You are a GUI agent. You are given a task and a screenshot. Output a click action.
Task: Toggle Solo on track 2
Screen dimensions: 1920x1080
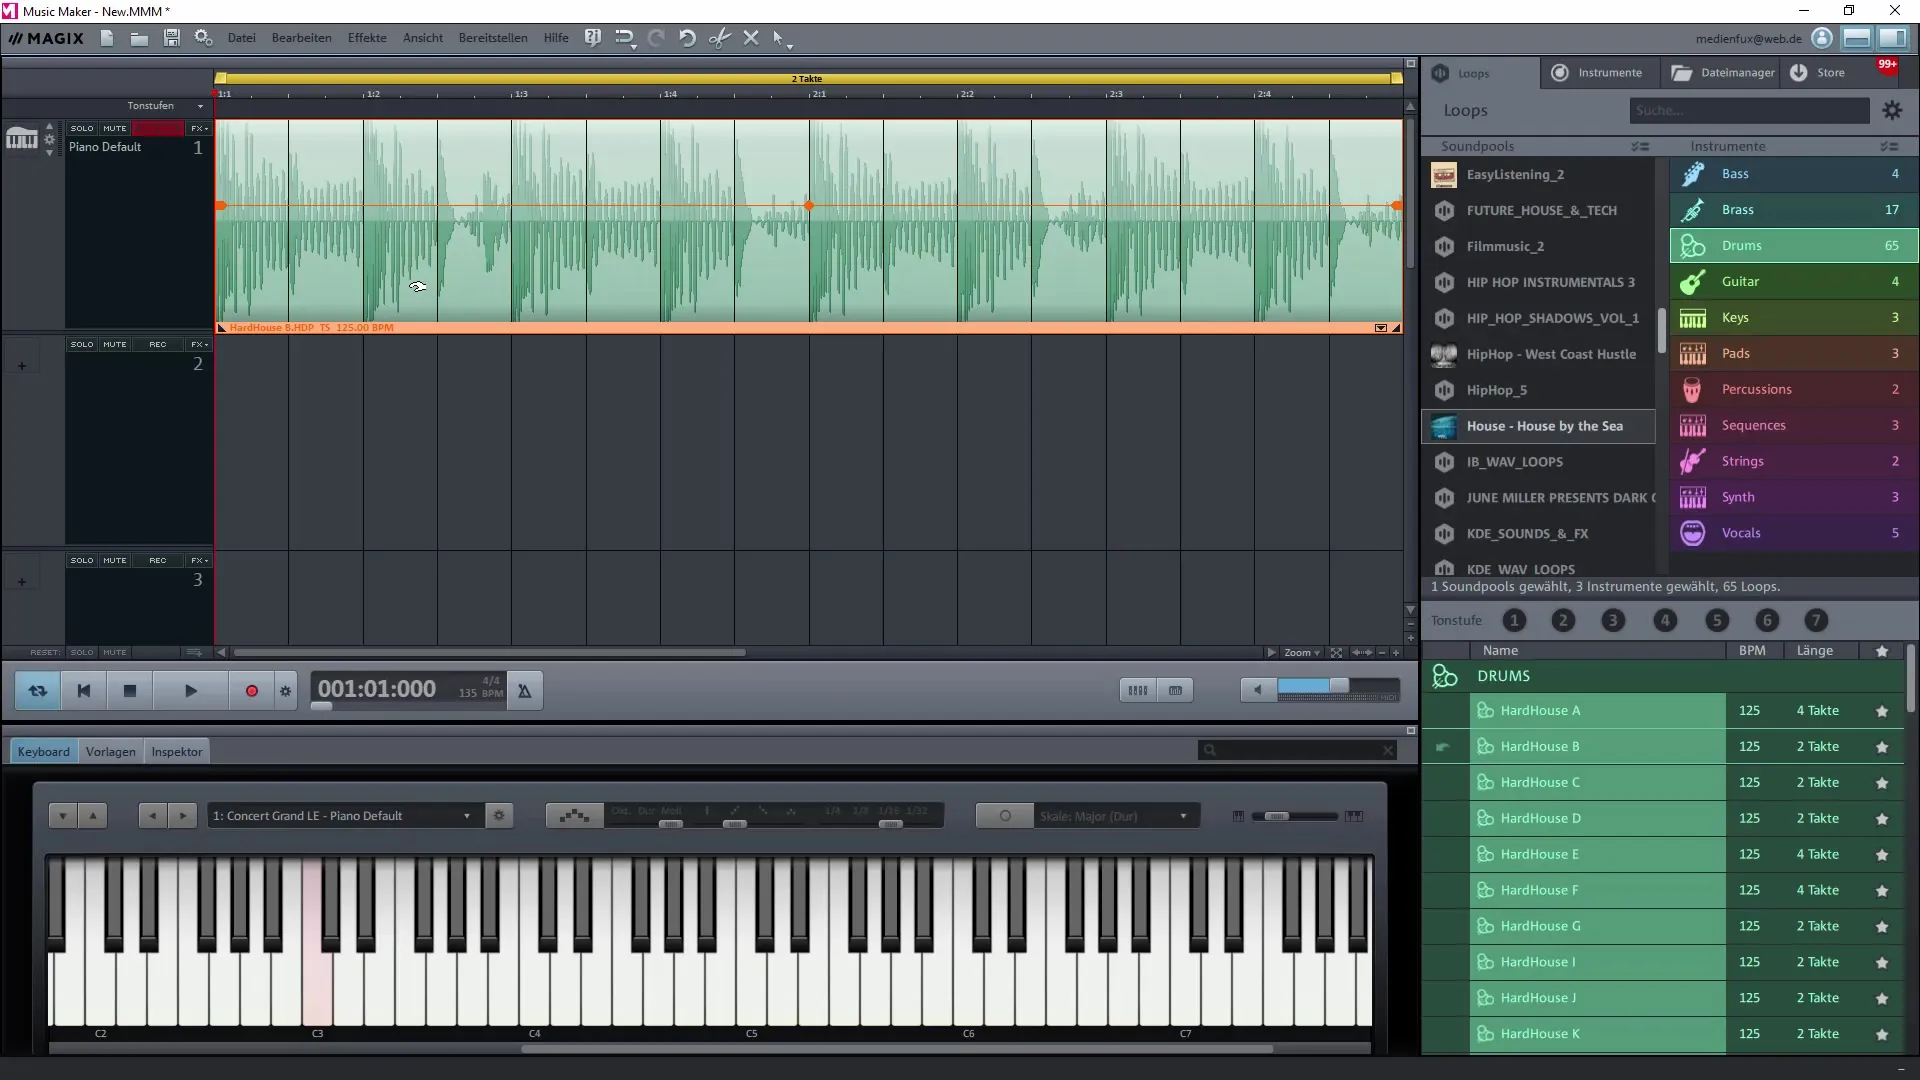click(x=82, y=344)
